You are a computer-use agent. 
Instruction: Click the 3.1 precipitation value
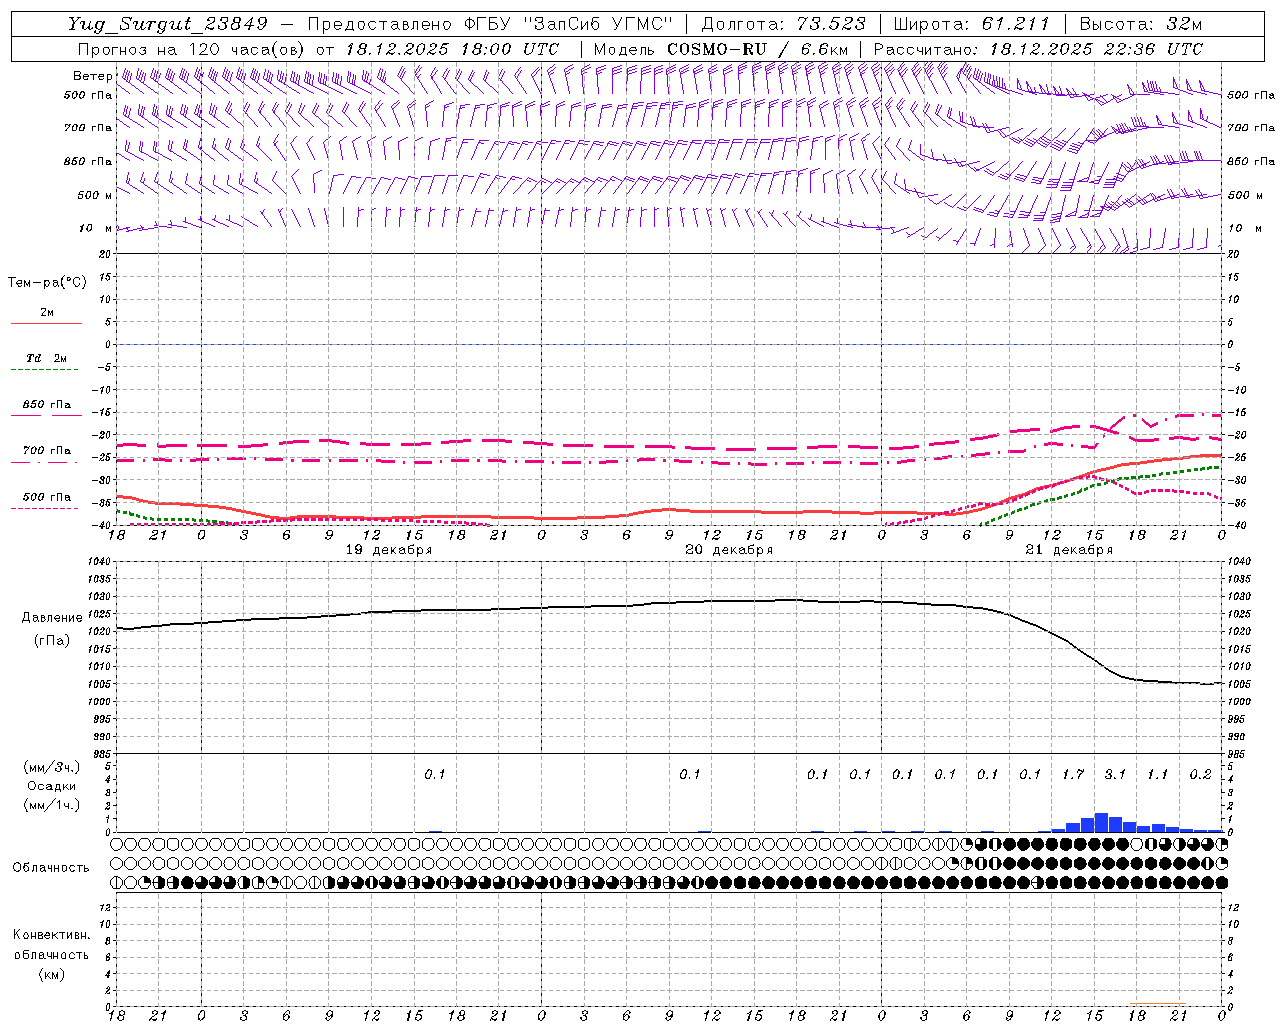pos(1115,775)
